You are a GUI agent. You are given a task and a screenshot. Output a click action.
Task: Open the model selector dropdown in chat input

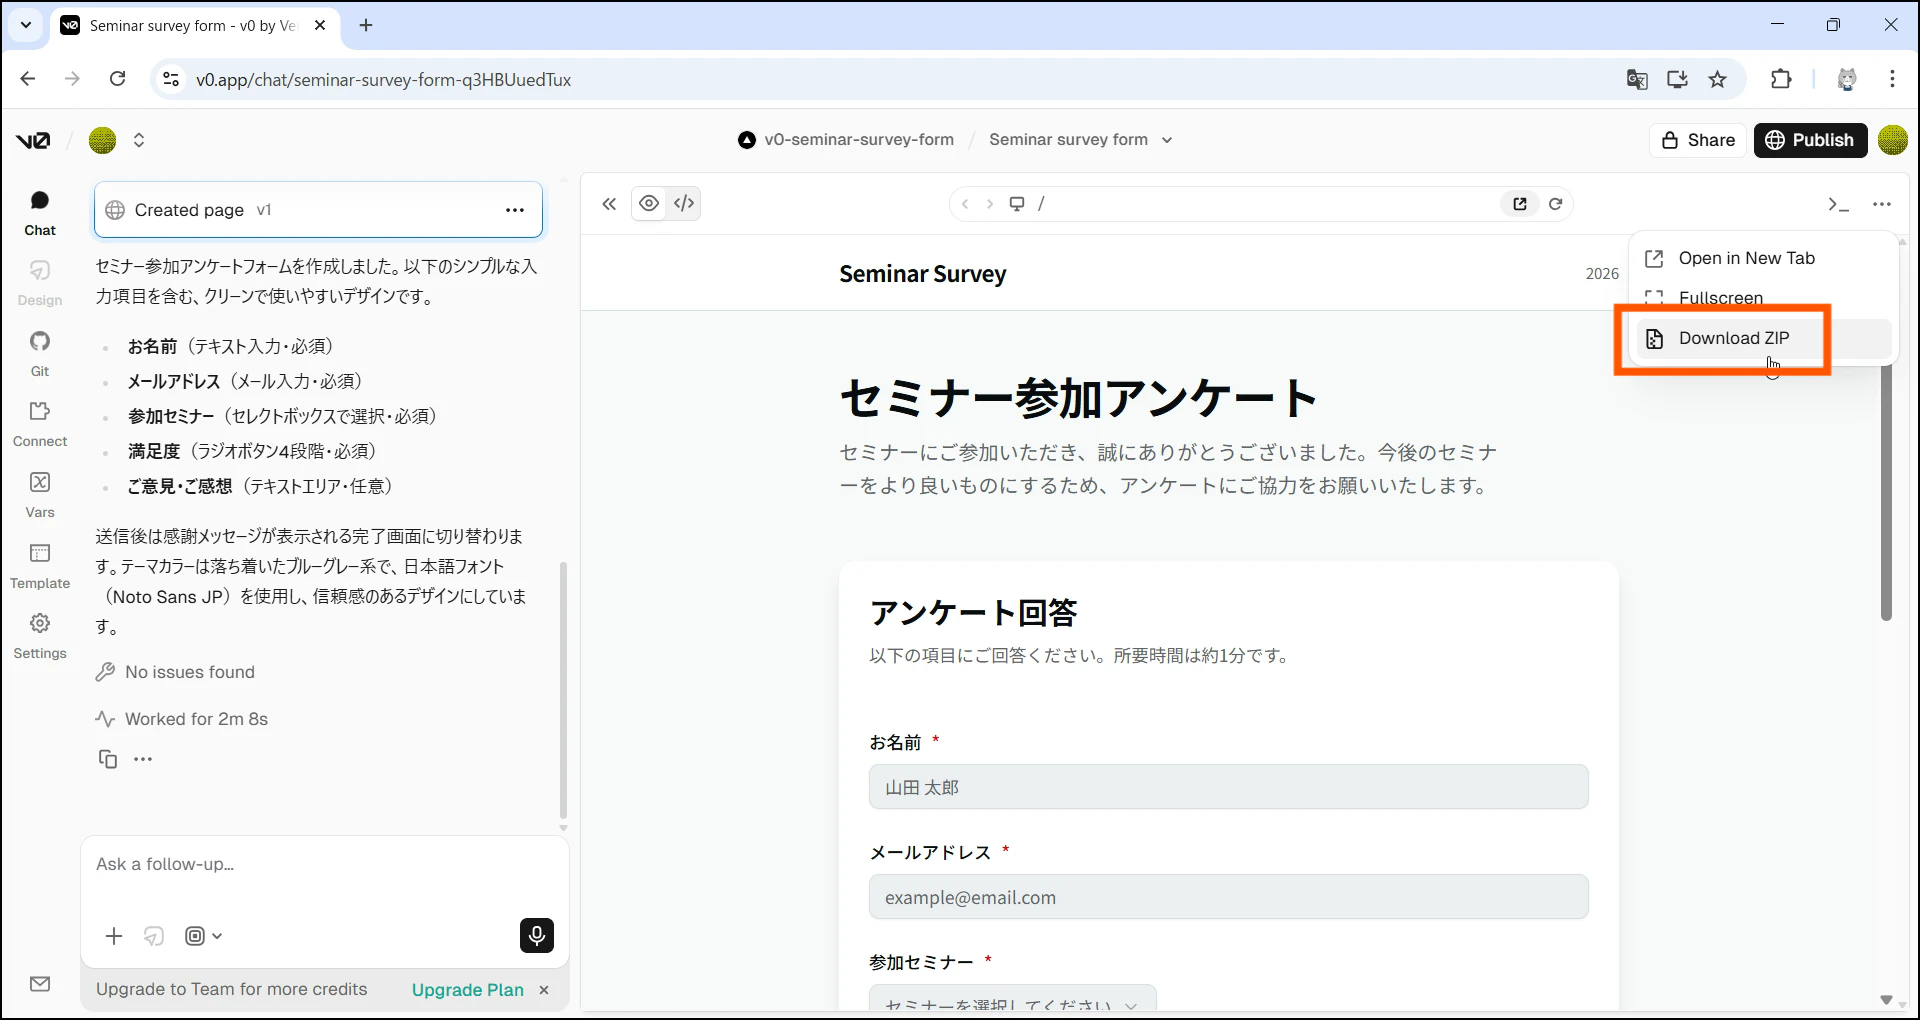pyautogui.click(x=204, y=936)
